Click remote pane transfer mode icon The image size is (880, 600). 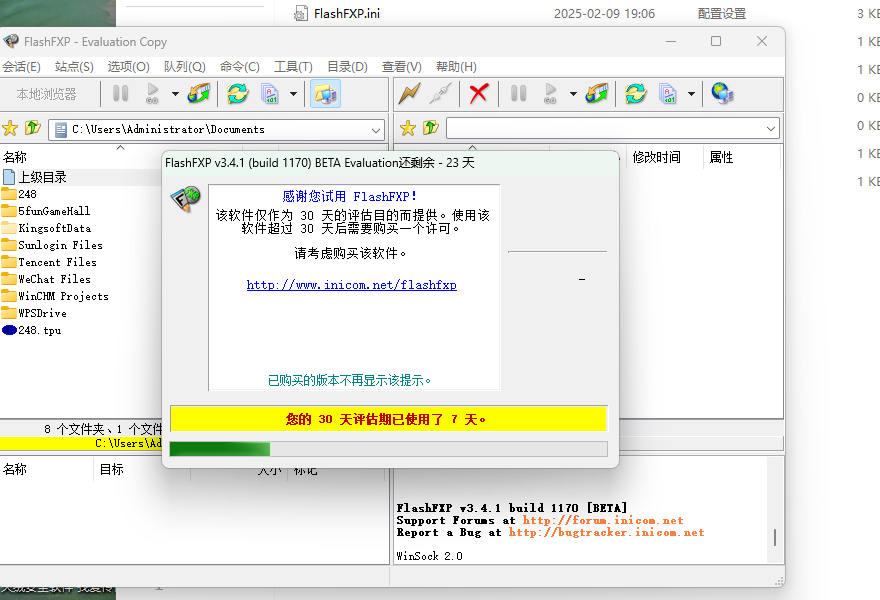668,93
